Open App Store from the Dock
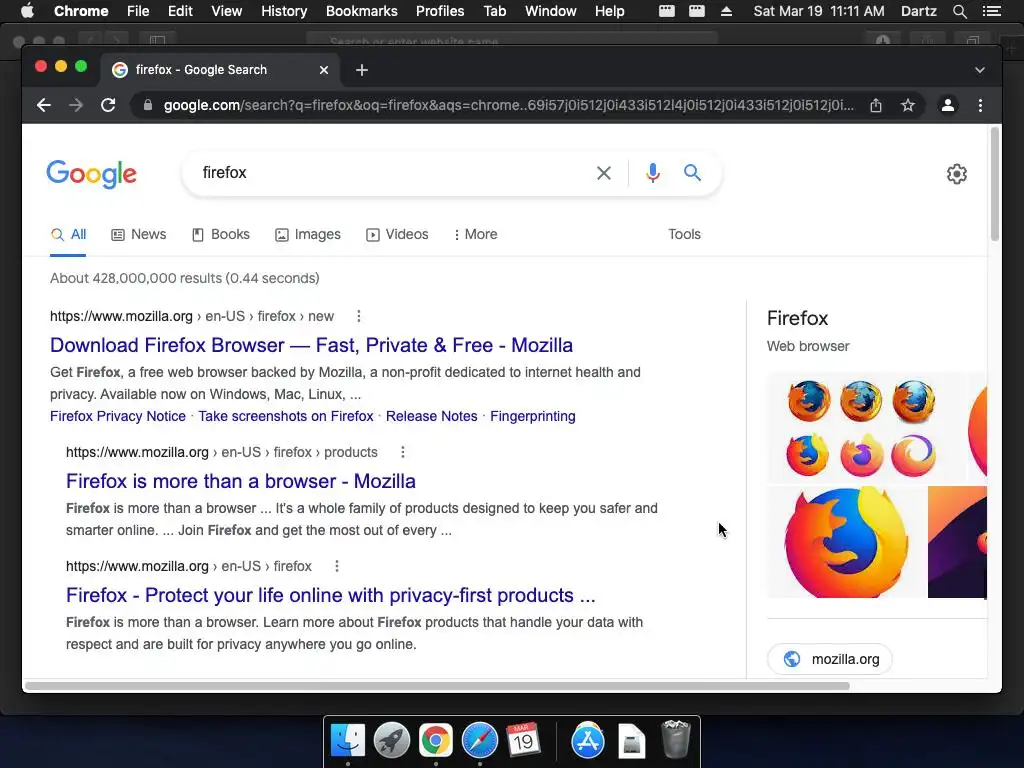The height and width of the screenshot is (768, 1024). pyautogui.click(x=588, y=741)
